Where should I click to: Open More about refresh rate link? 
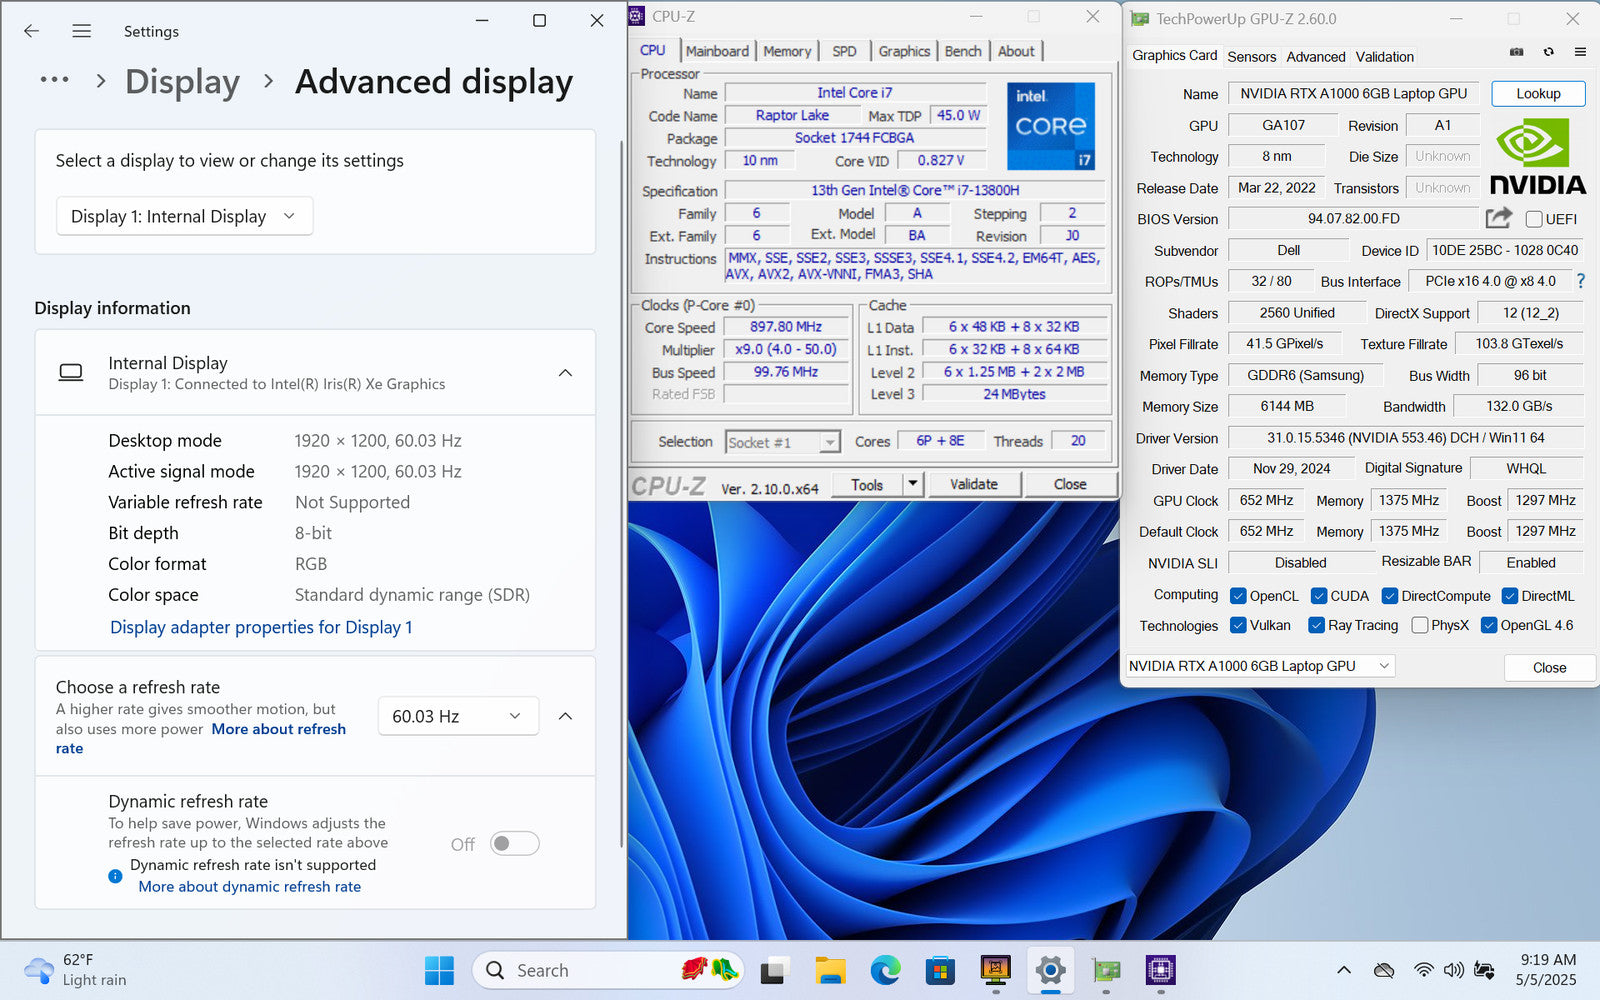pyautogui.click(x=279, y=729)
